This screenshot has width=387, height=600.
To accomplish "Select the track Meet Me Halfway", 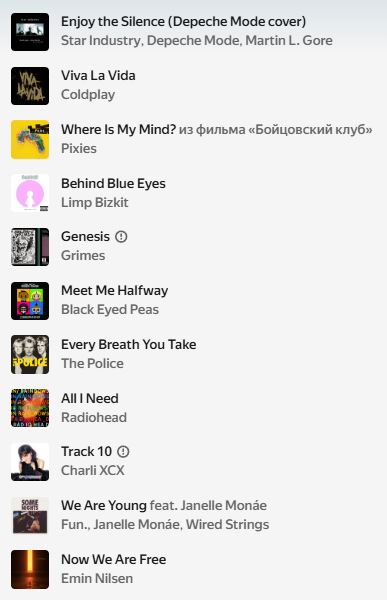I will pos(114,291).
